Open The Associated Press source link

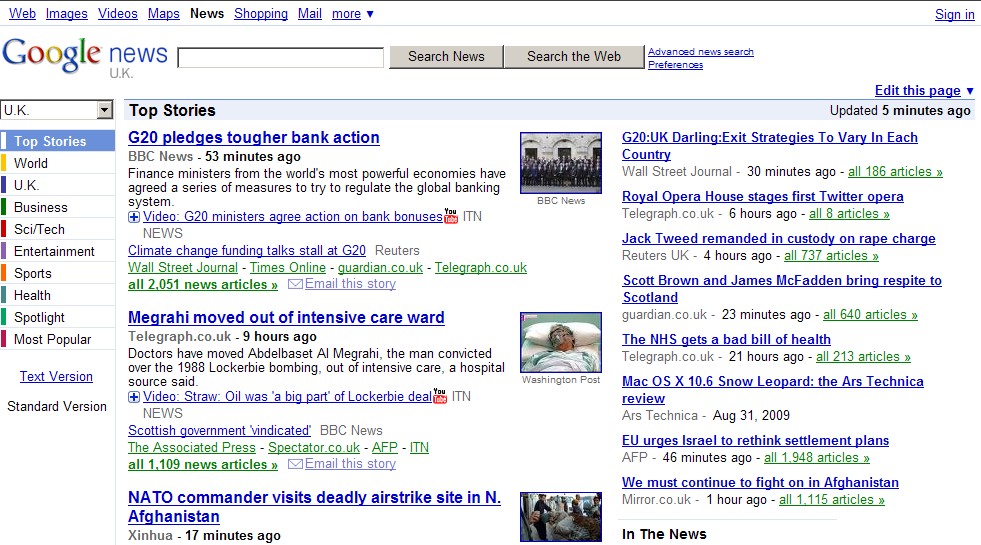coord(192,447)
